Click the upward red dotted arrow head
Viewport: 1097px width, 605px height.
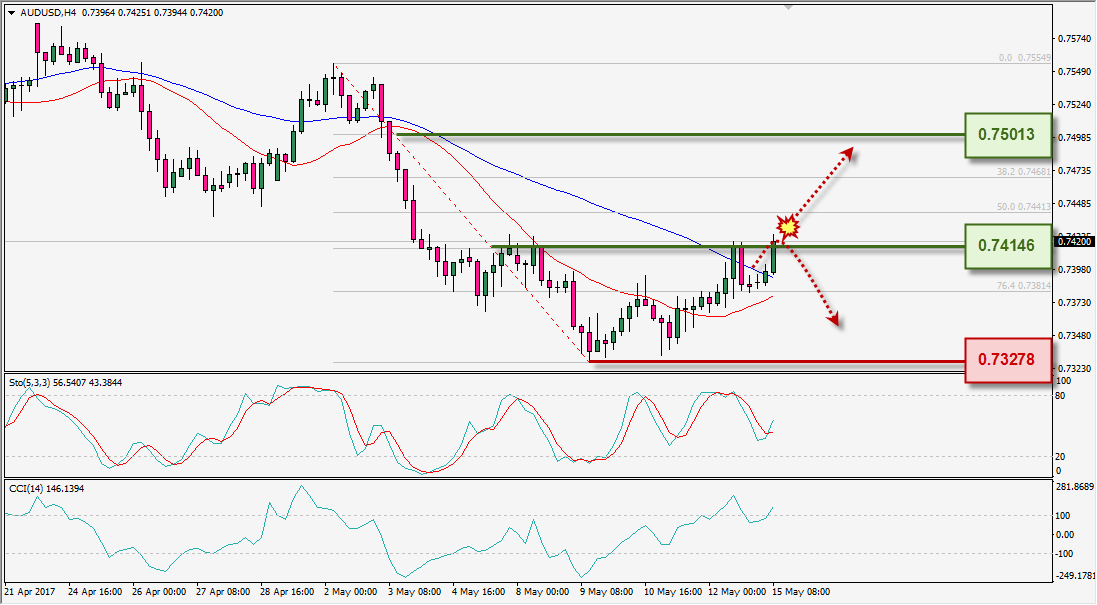pos(847,153)
